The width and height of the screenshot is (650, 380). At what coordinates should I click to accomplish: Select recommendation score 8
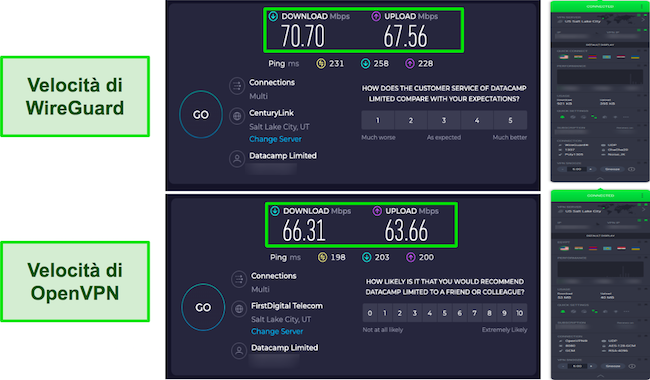[489, 313]
